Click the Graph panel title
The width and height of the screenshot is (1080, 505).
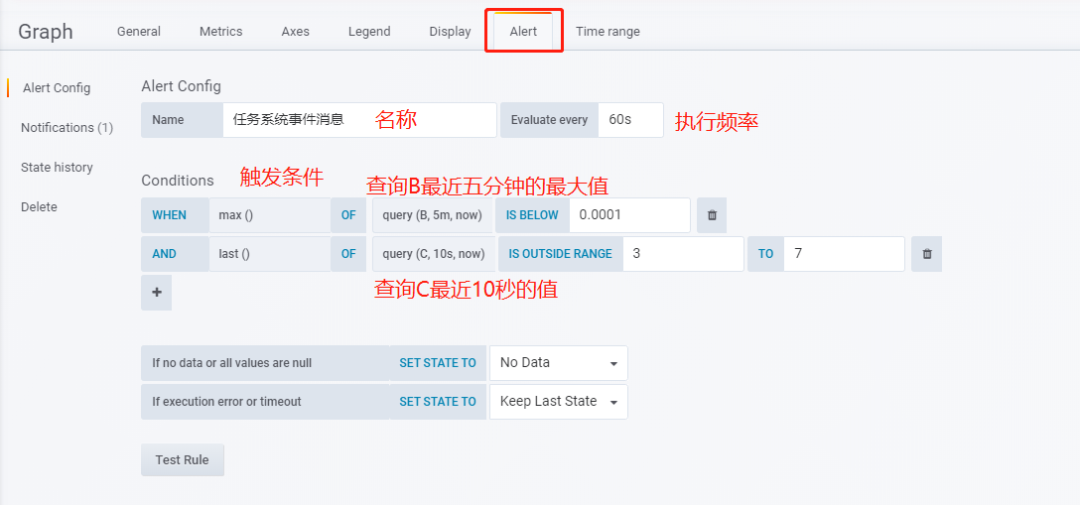point(45,32)
